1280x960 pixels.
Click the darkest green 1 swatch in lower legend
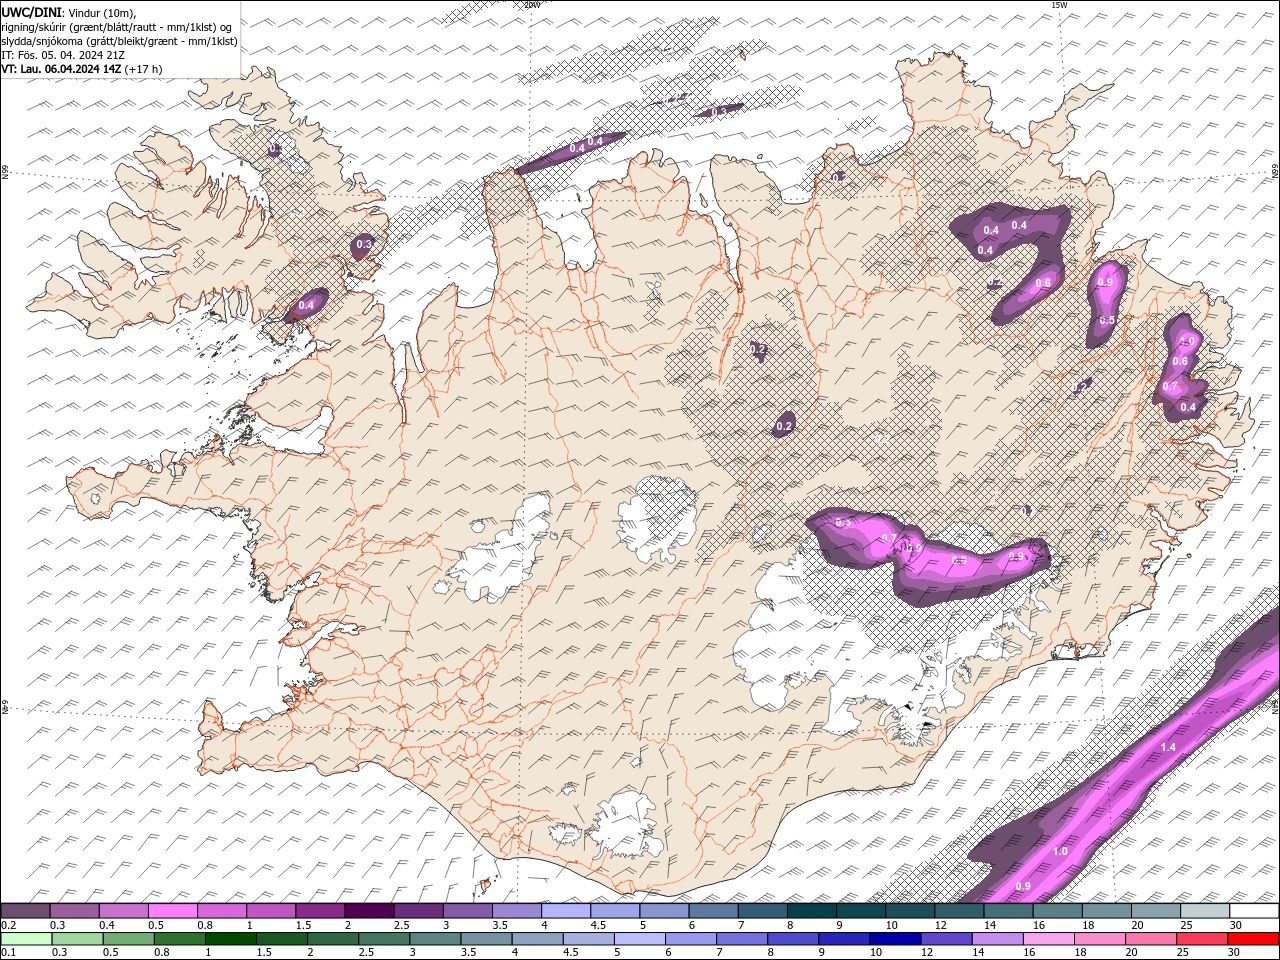point(231,939)
